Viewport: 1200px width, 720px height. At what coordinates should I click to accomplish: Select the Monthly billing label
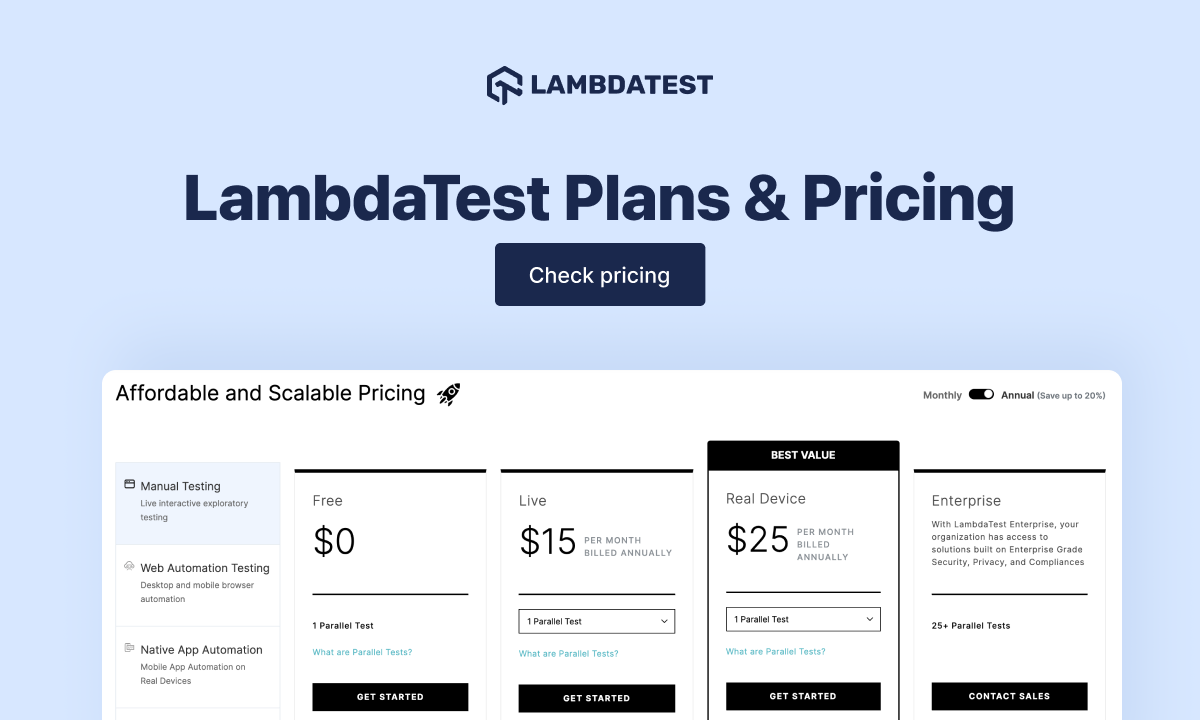(942, 396)
